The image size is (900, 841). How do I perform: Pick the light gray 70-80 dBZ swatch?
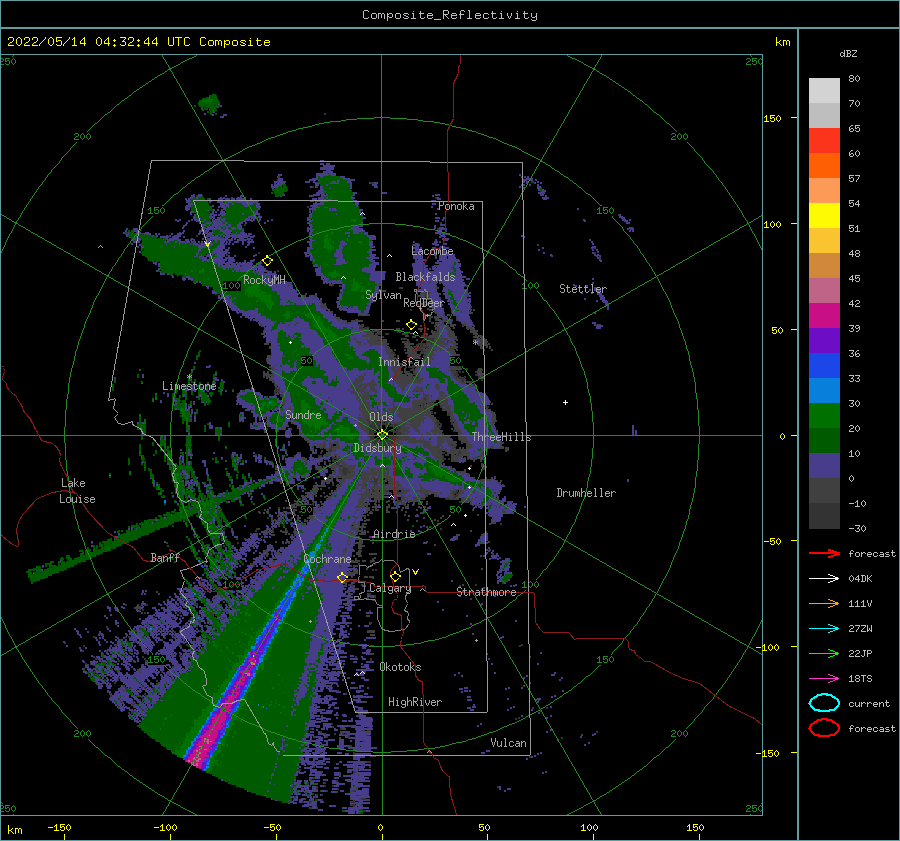tap(824, 91)
